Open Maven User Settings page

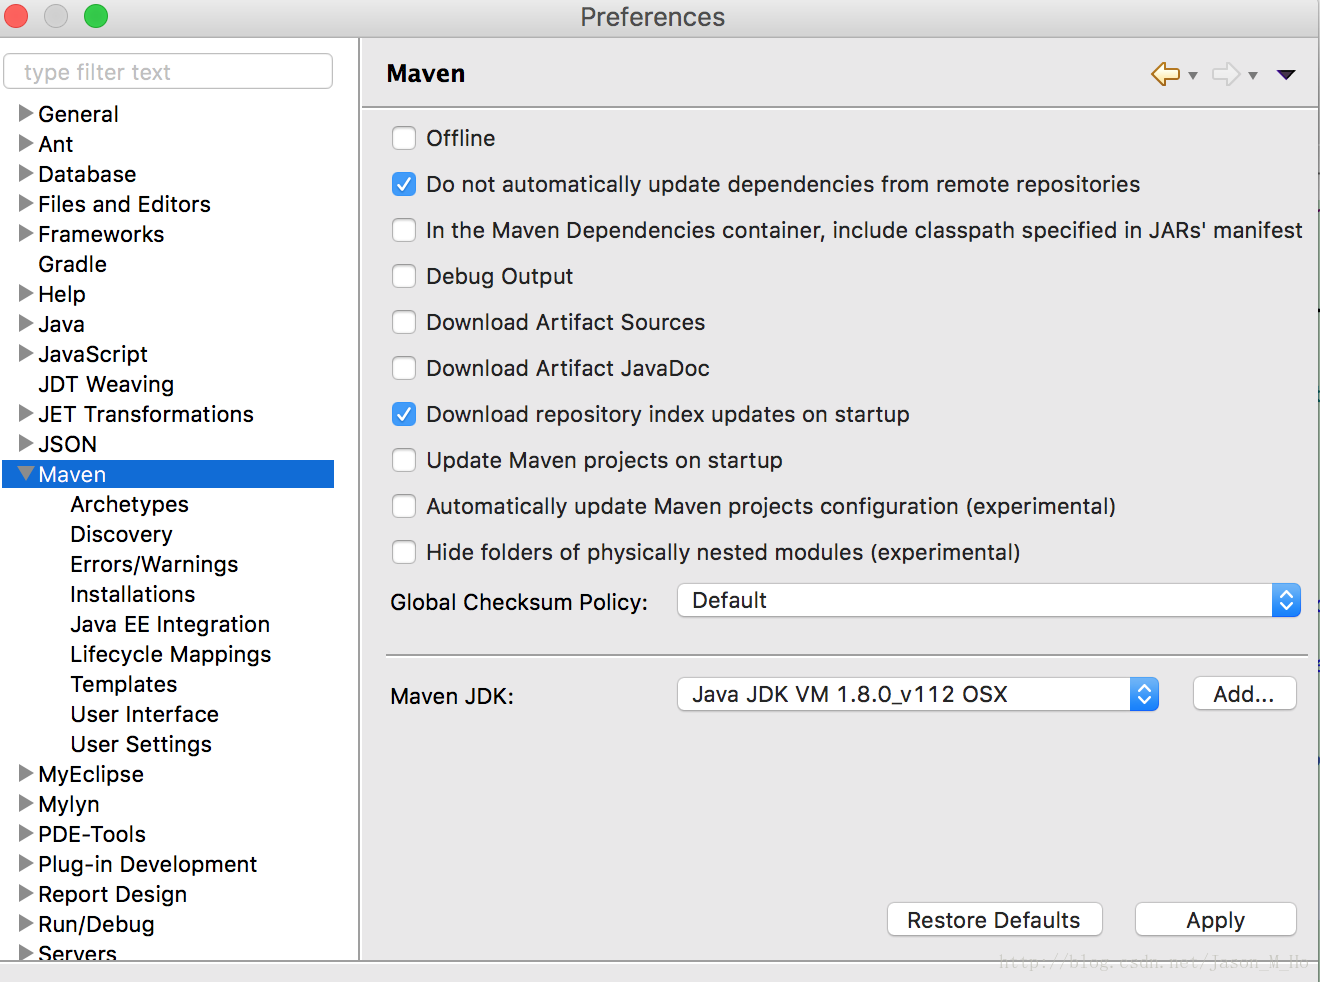tap(141, 744)
